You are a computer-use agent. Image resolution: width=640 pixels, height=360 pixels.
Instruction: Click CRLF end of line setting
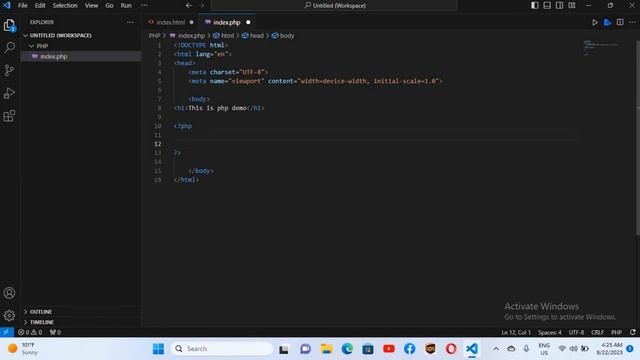coord(597,332)
